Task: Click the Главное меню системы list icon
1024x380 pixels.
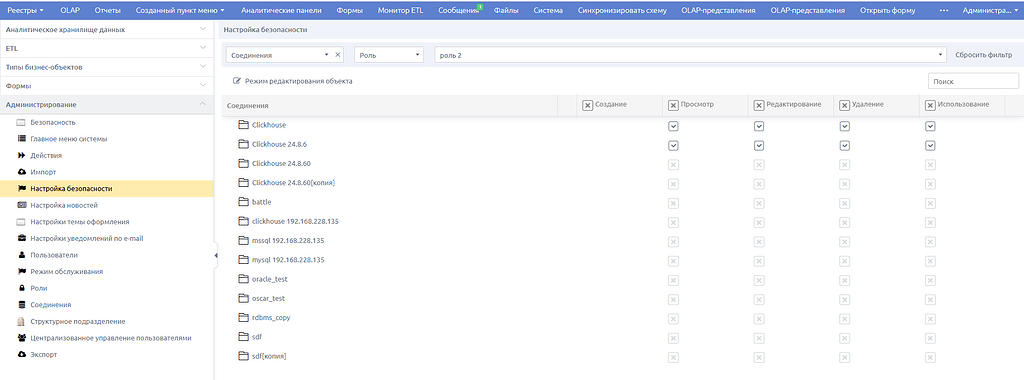Action: pyautogui.click(x=22, y=139)
